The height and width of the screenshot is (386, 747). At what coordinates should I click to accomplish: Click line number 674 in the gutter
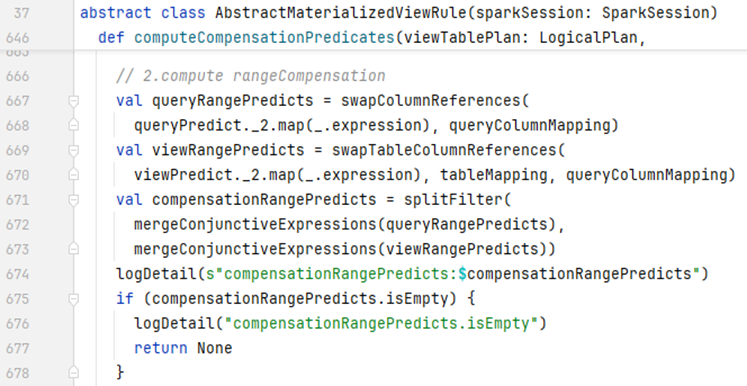point(18,274)
